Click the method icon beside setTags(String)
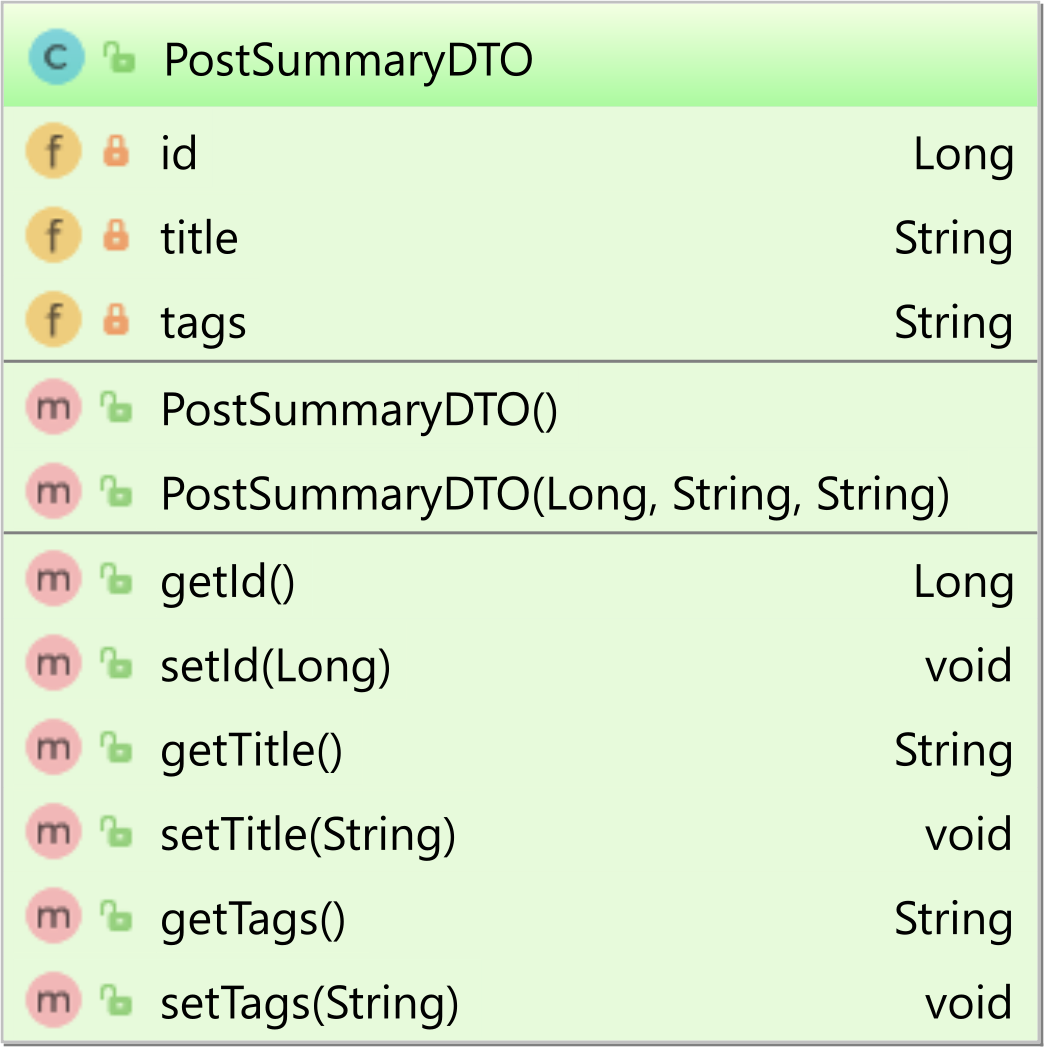Image resolution: width=1044 pixels, height=1047 pixels. click(x=53, y=1000)
